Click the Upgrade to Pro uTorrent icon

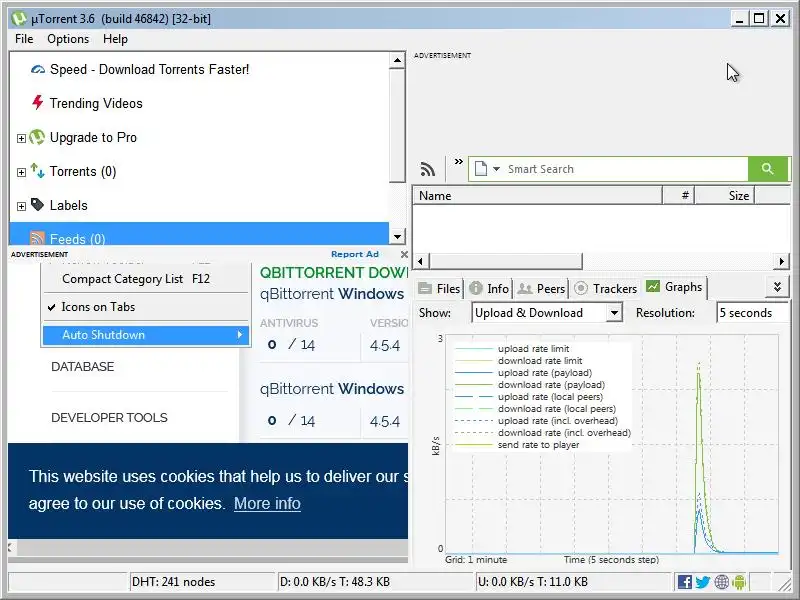pos(37,137)
